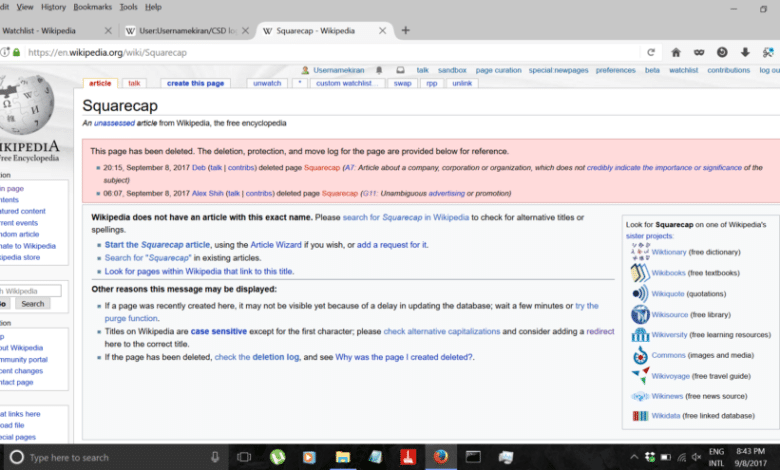
Task: Open the contributions link
Action: click(729, 70)
